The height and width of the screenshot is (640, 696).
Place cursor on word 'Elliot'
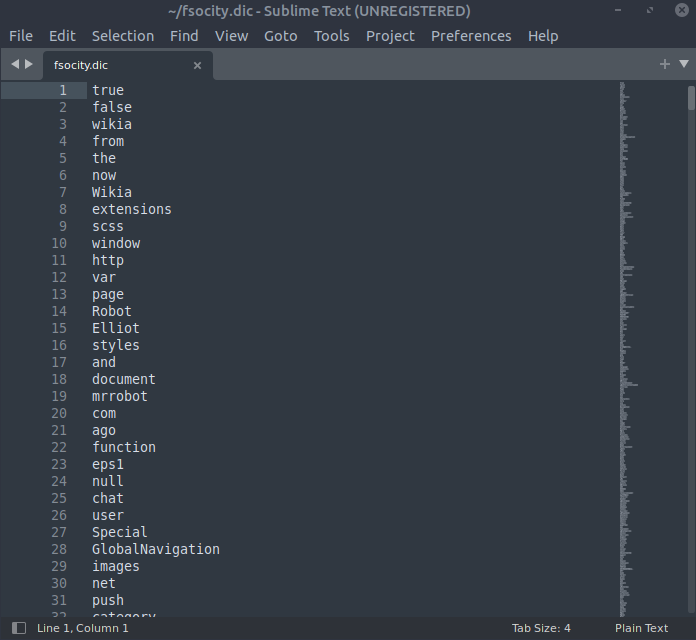[x=116, y=328]
